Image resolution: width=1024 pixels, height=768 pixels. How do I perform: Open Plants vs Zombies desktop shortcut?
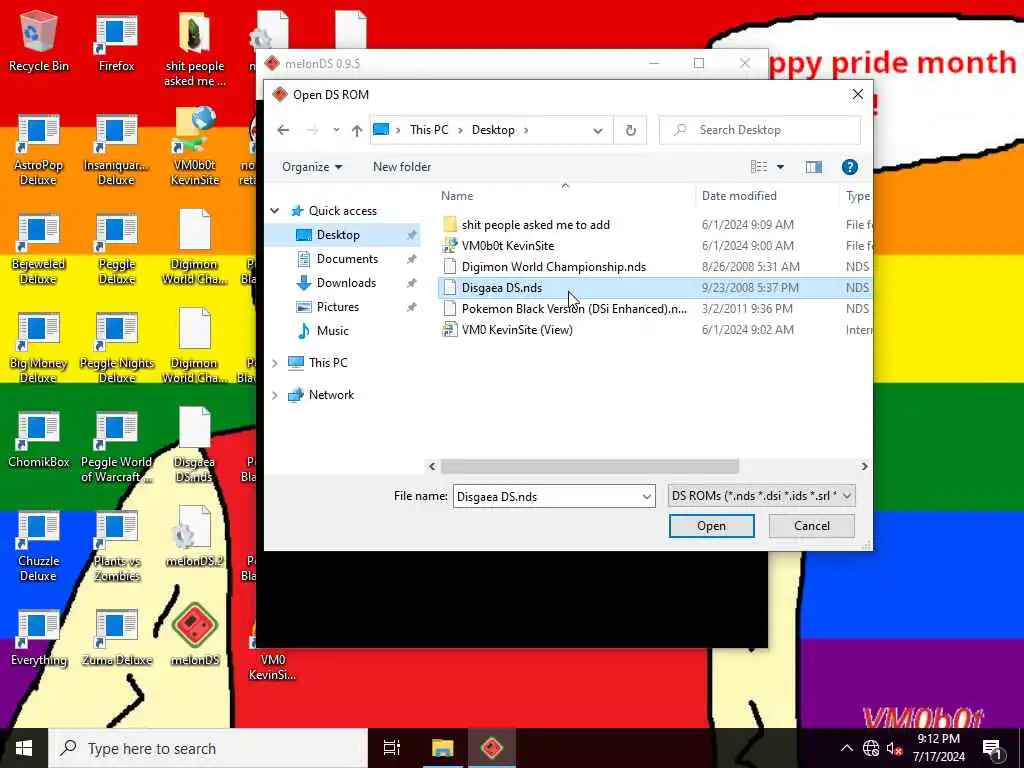tap(116, 547)
